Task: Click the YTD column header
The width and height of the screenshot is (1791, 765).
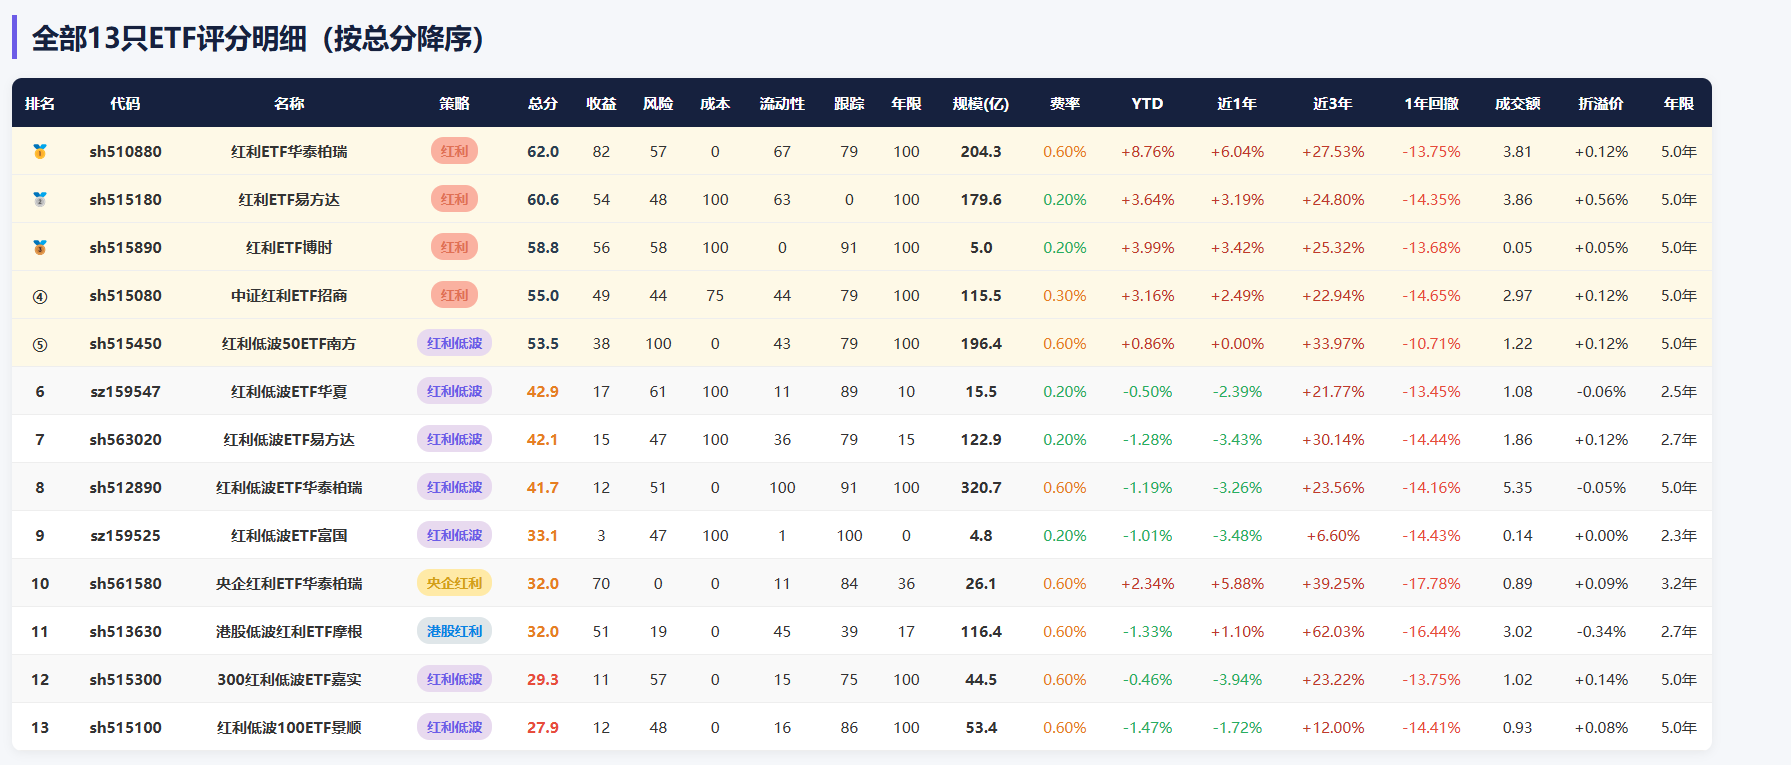Action: 1147,103
